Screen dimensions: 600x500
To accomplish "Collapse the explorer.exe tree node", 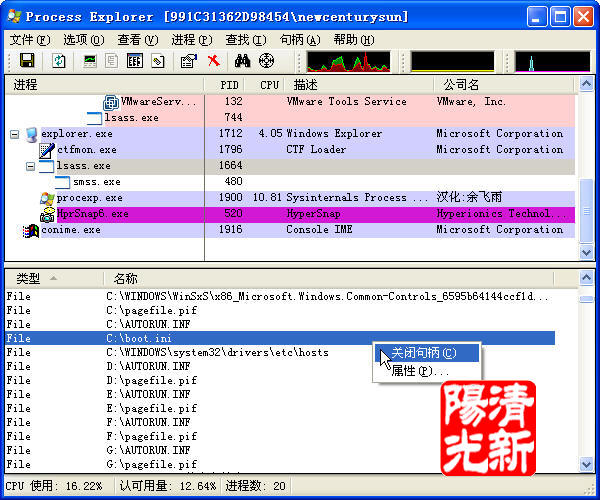I will [15, 134].
